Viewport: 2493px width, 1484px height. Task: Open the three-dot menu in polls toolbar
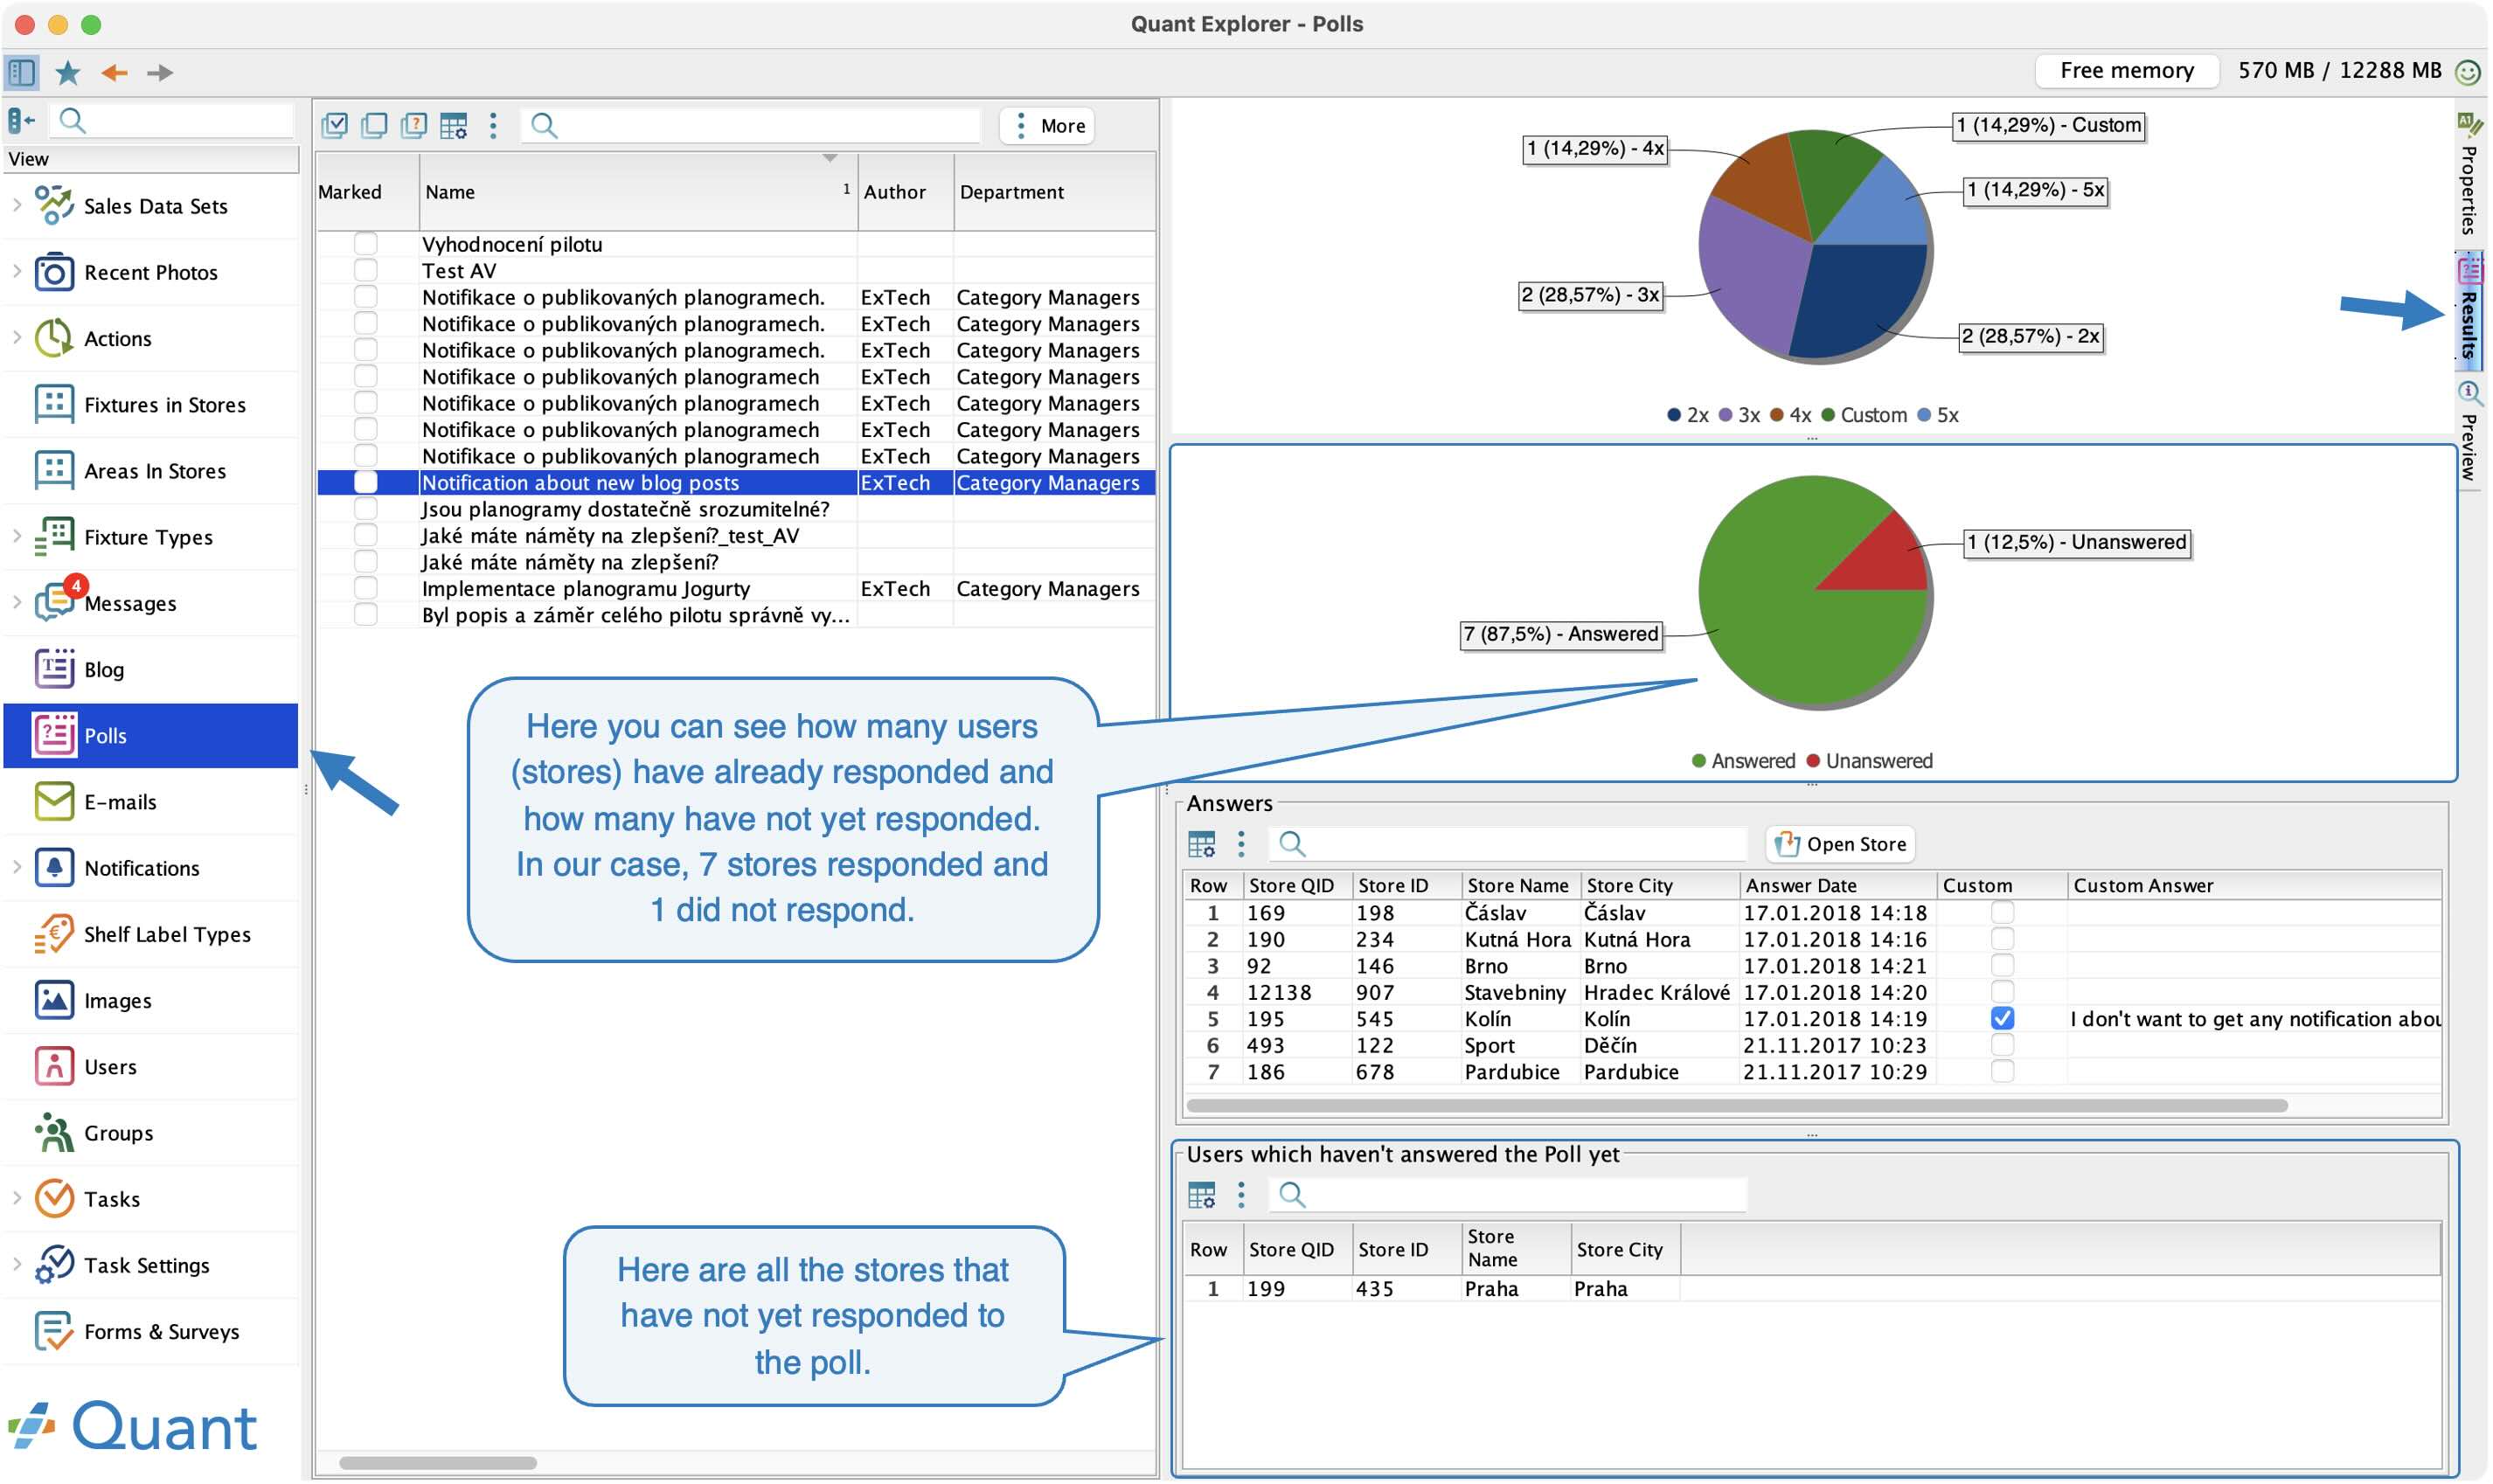click(493, 125)
